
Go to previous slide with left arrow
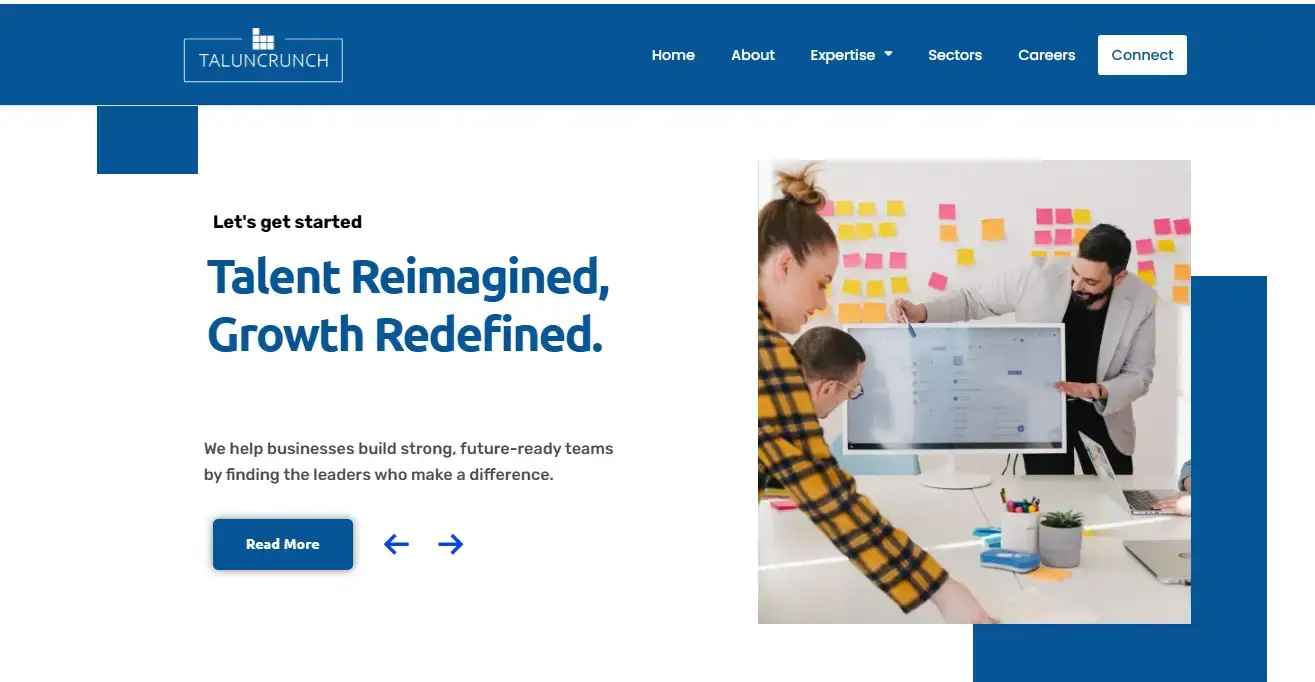coord(397,544)
